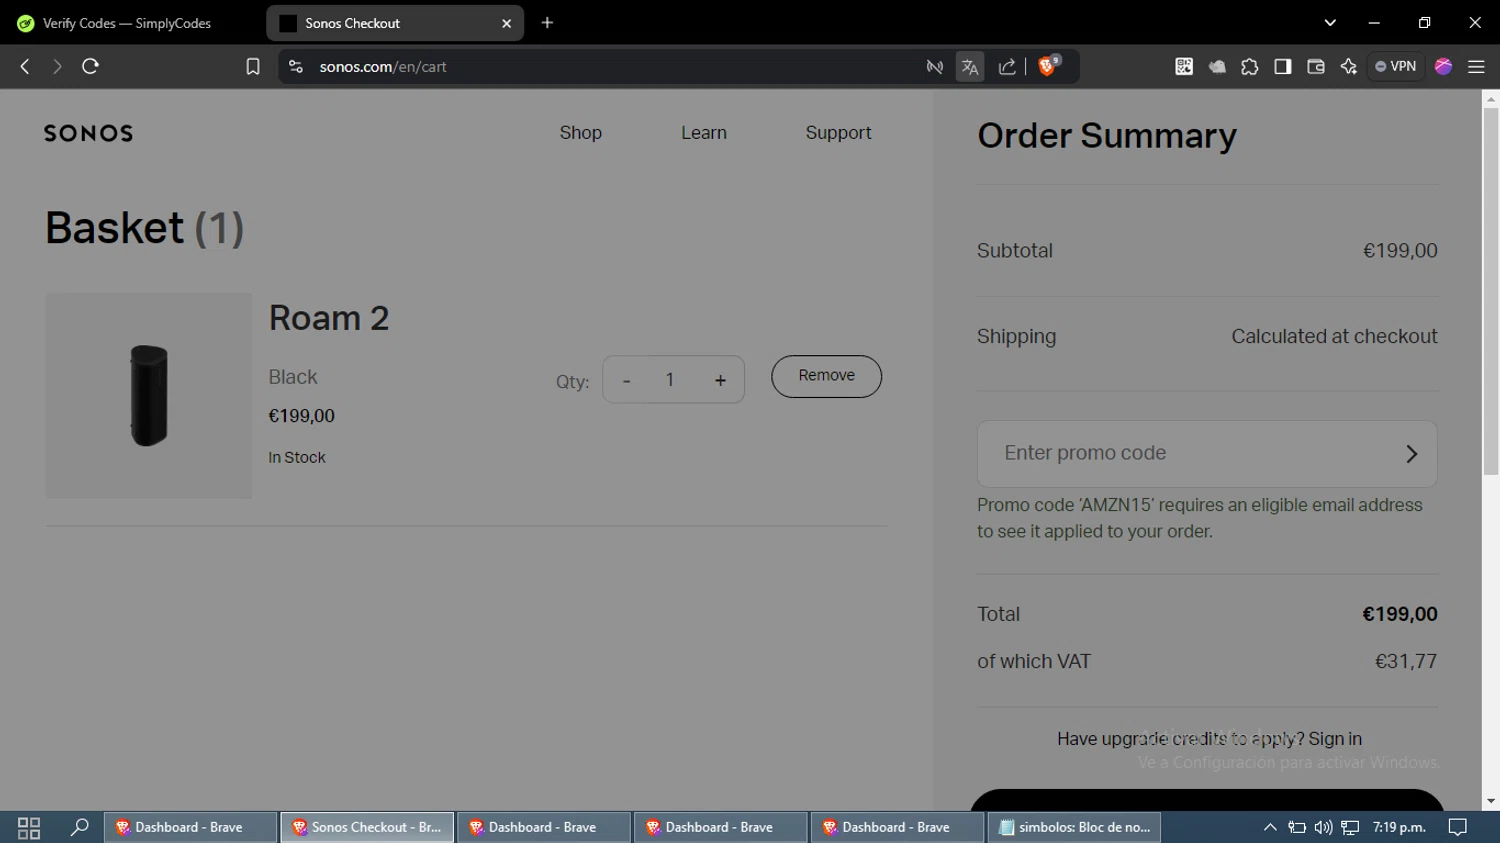The width and height of the screenshot is (1500, 843).
Task: Open the Support menu
Action: 838,133
